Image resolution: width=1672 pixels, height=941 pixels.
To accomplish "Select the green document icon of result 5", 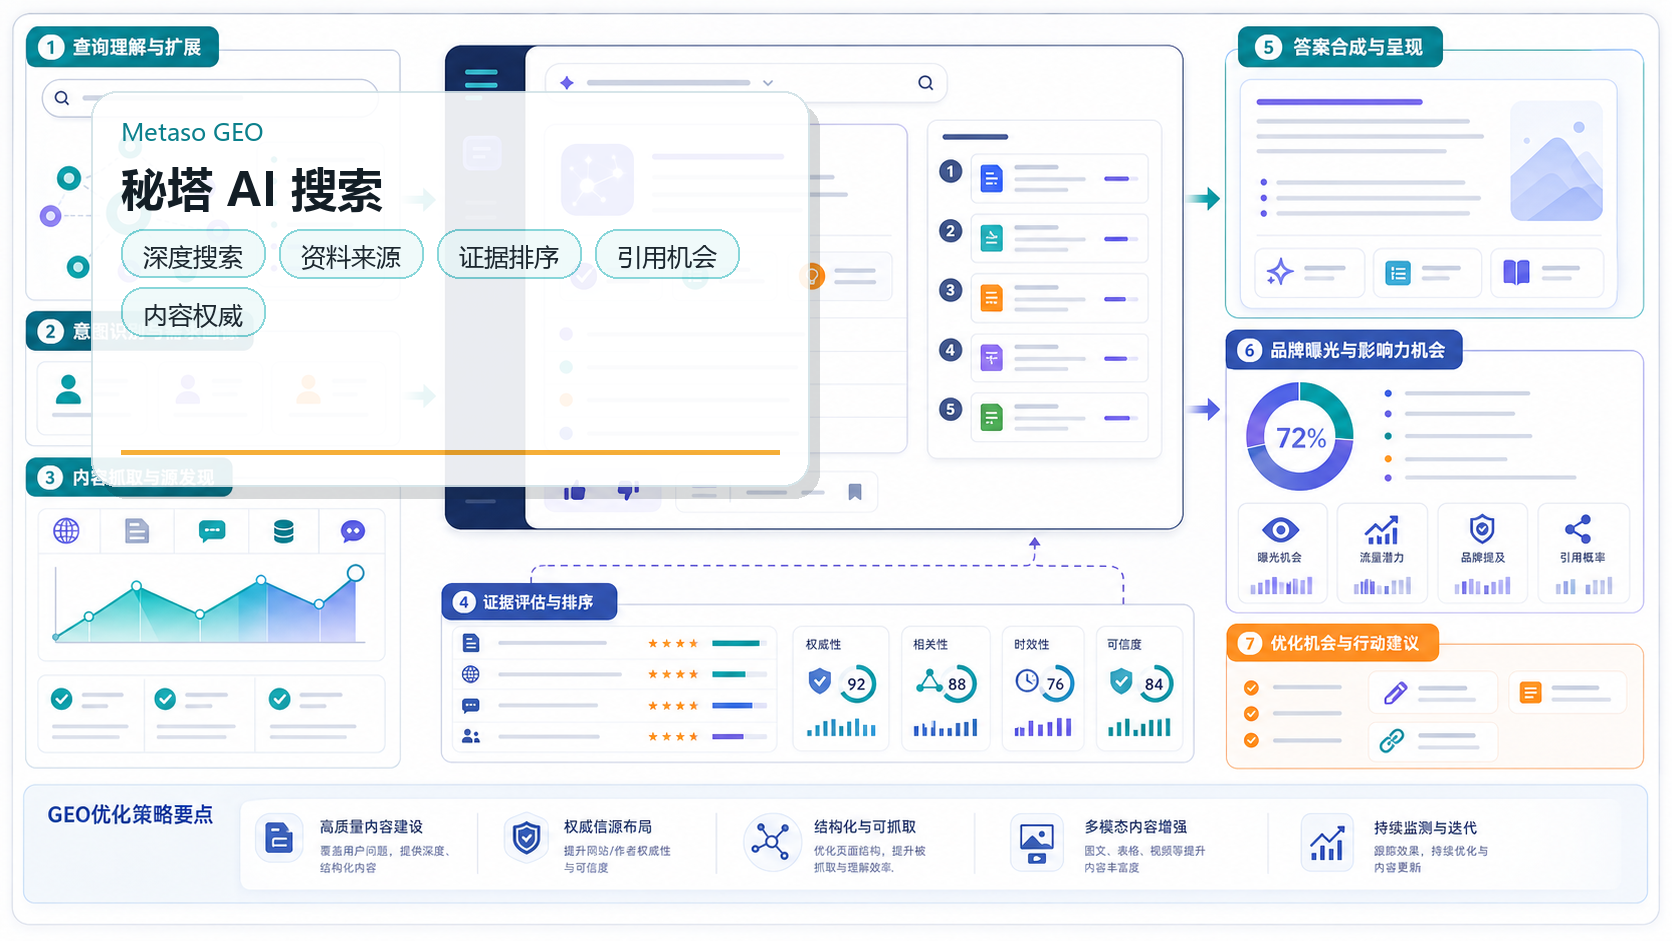I will [991, 417].
